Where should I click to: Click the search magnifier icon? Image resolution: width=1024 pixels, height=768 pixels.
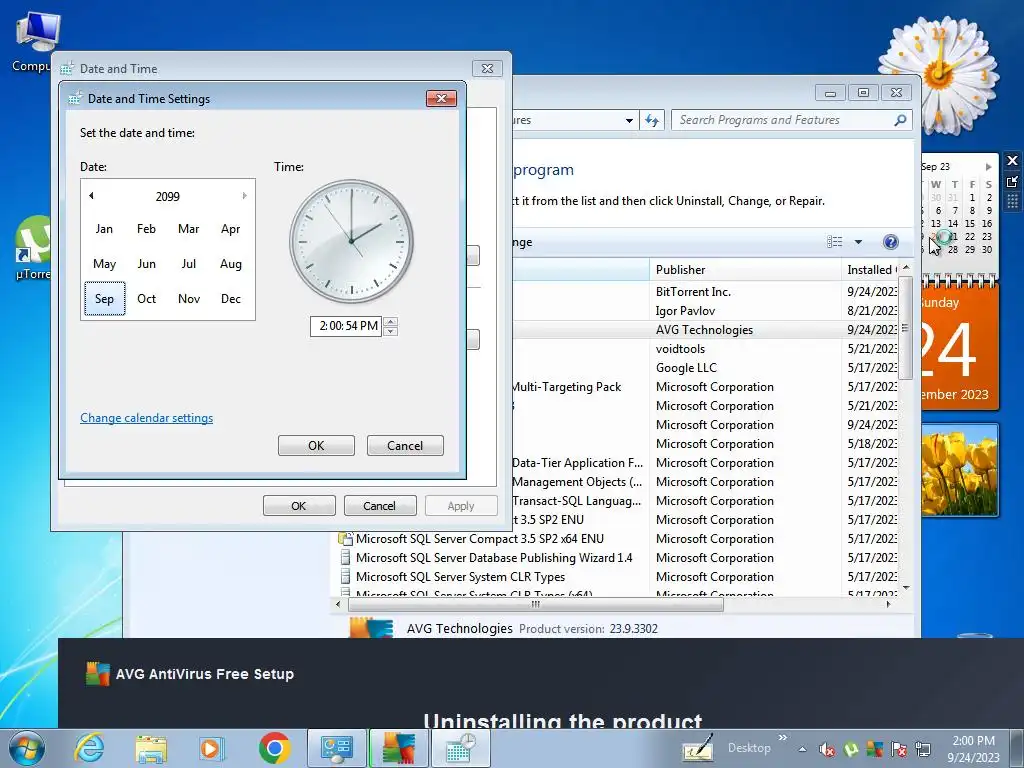pyautogui.click(x=900, y=120)
